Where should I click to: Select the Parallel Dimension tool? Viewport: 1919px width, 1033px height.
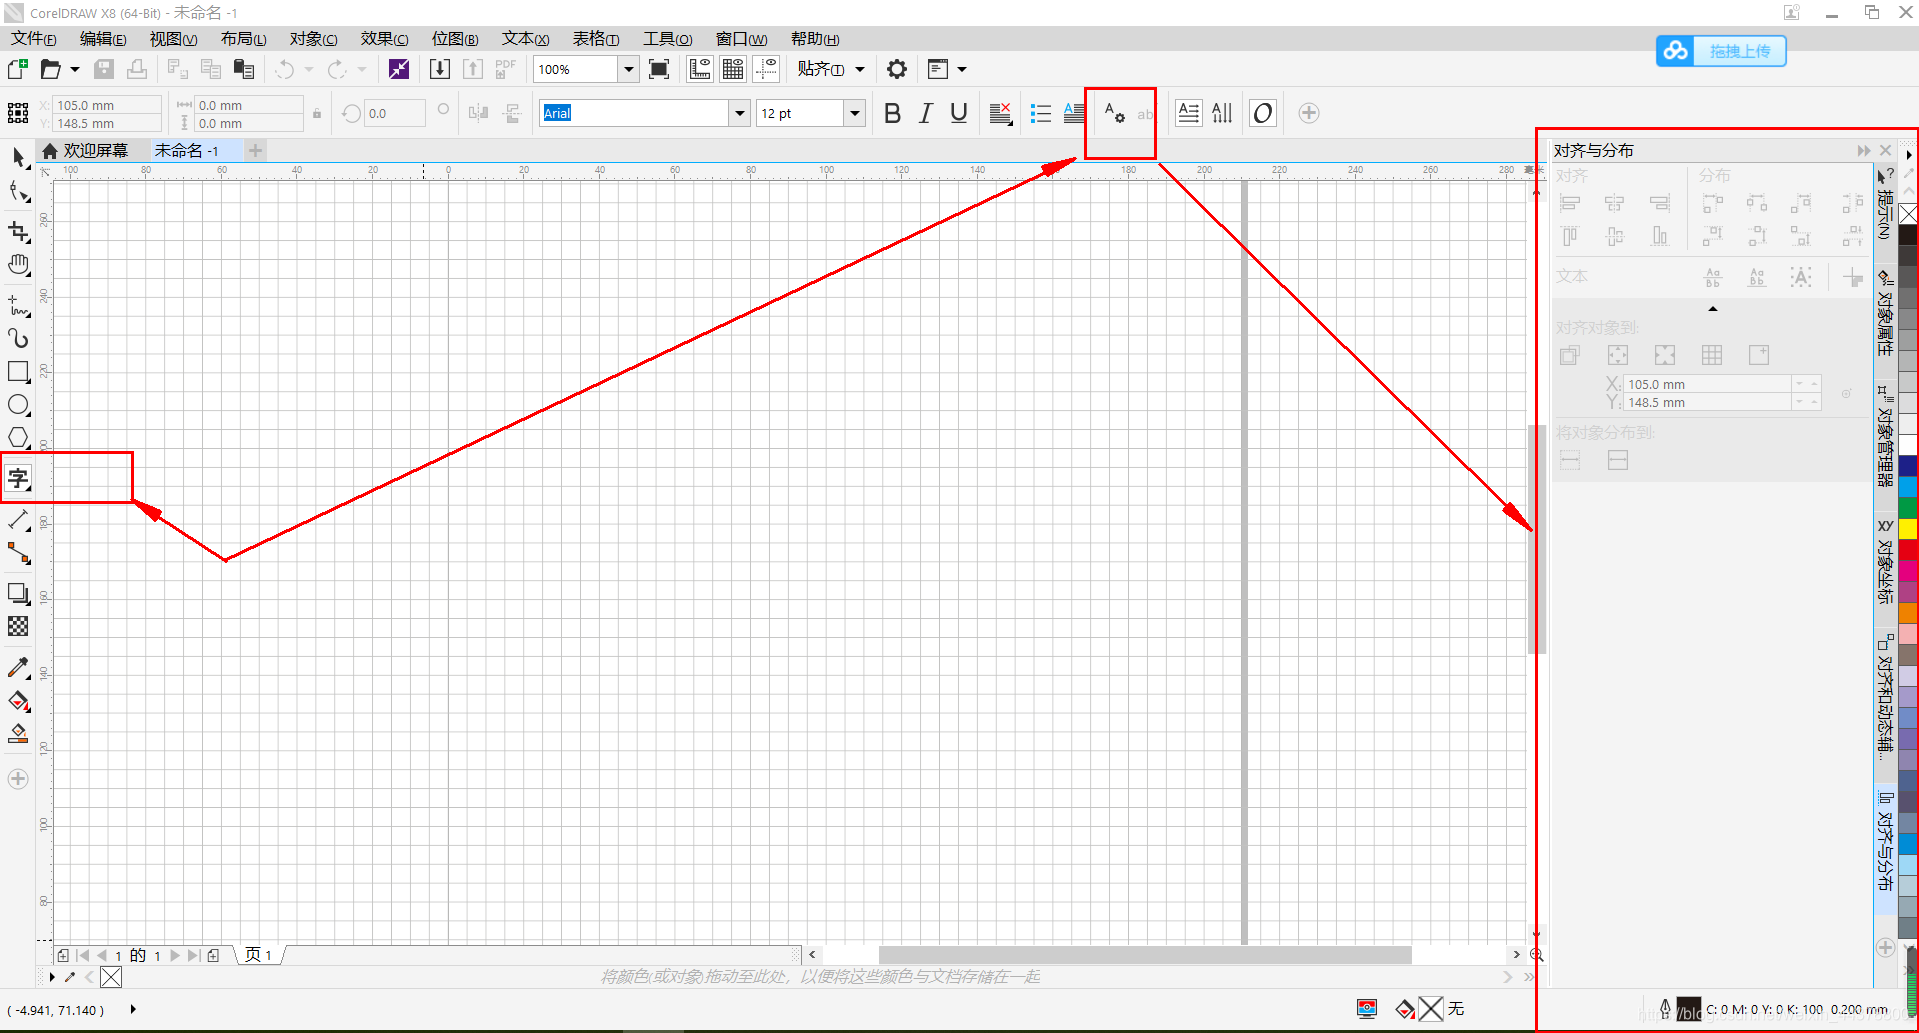tap(18, 520)
